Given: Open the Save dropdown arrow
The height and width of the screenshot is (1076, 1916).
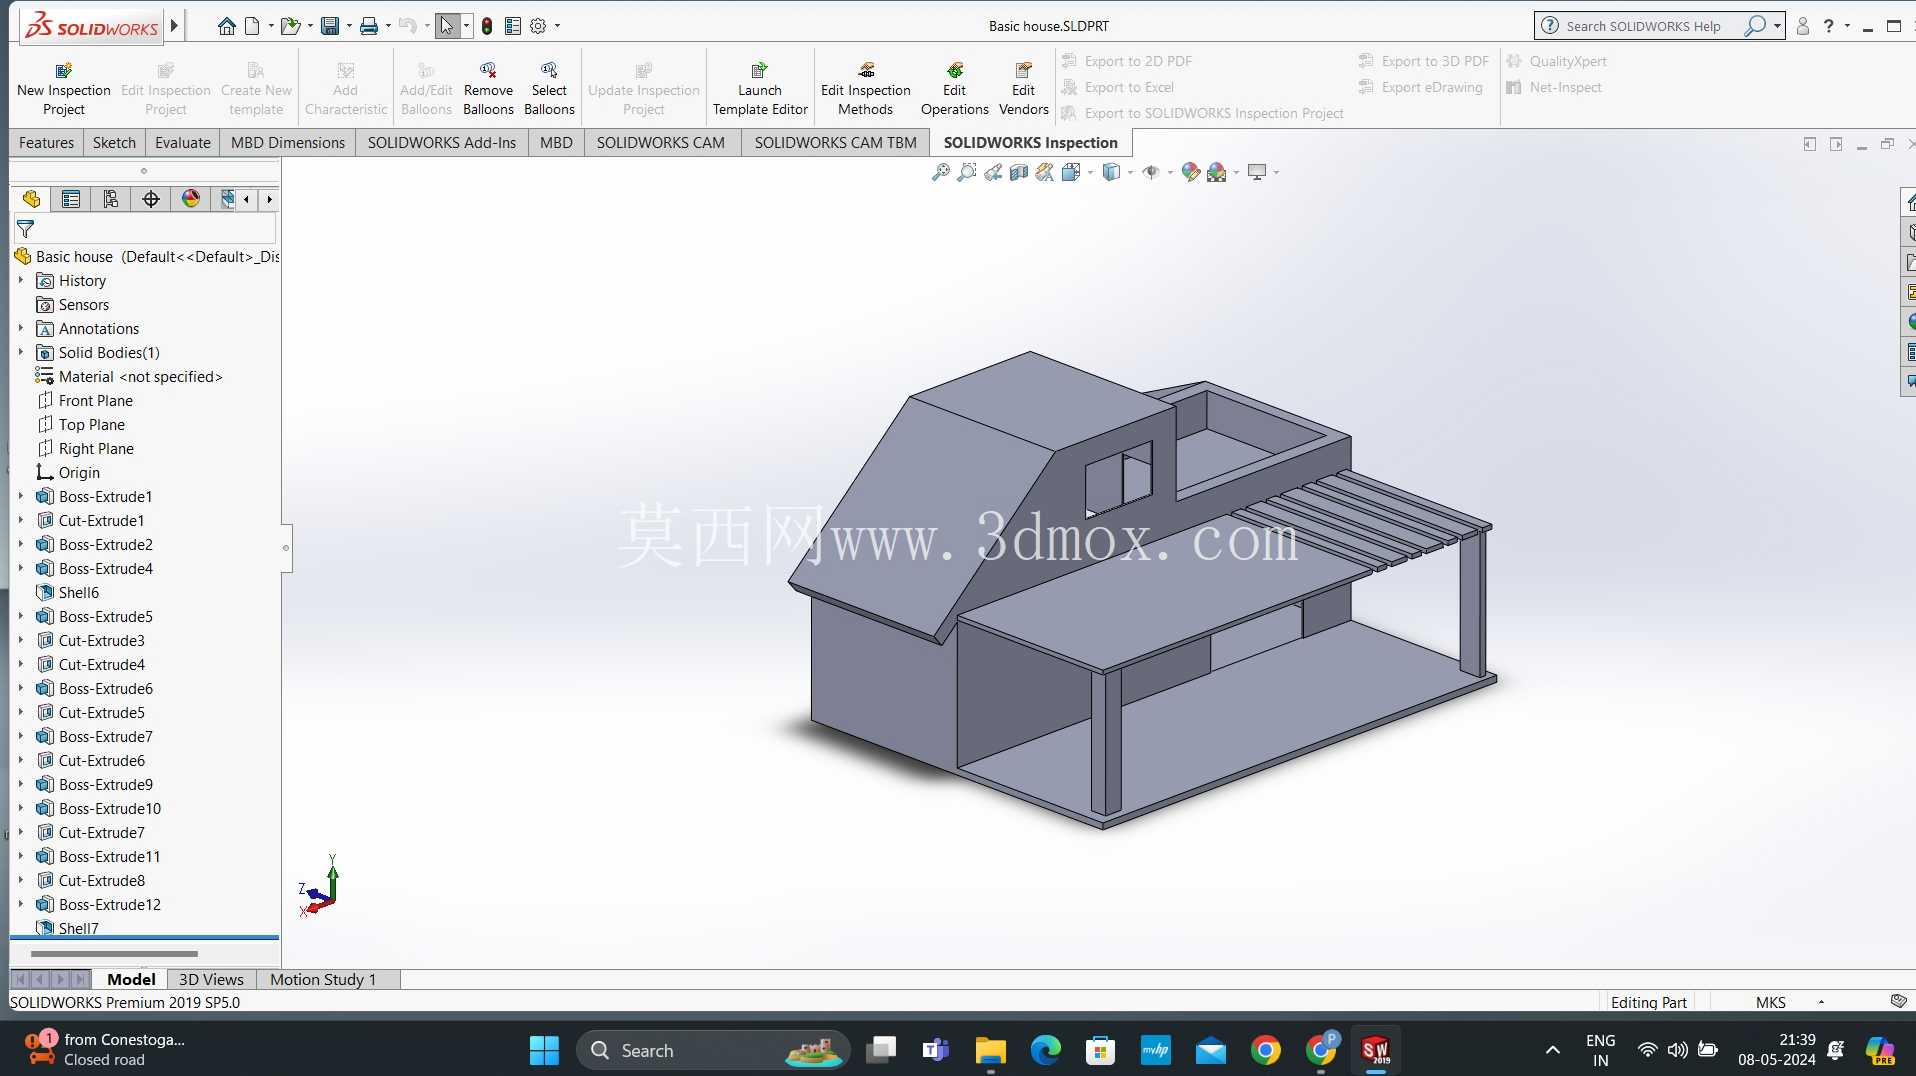Looking at the screenshot, I should pos(349,26).
